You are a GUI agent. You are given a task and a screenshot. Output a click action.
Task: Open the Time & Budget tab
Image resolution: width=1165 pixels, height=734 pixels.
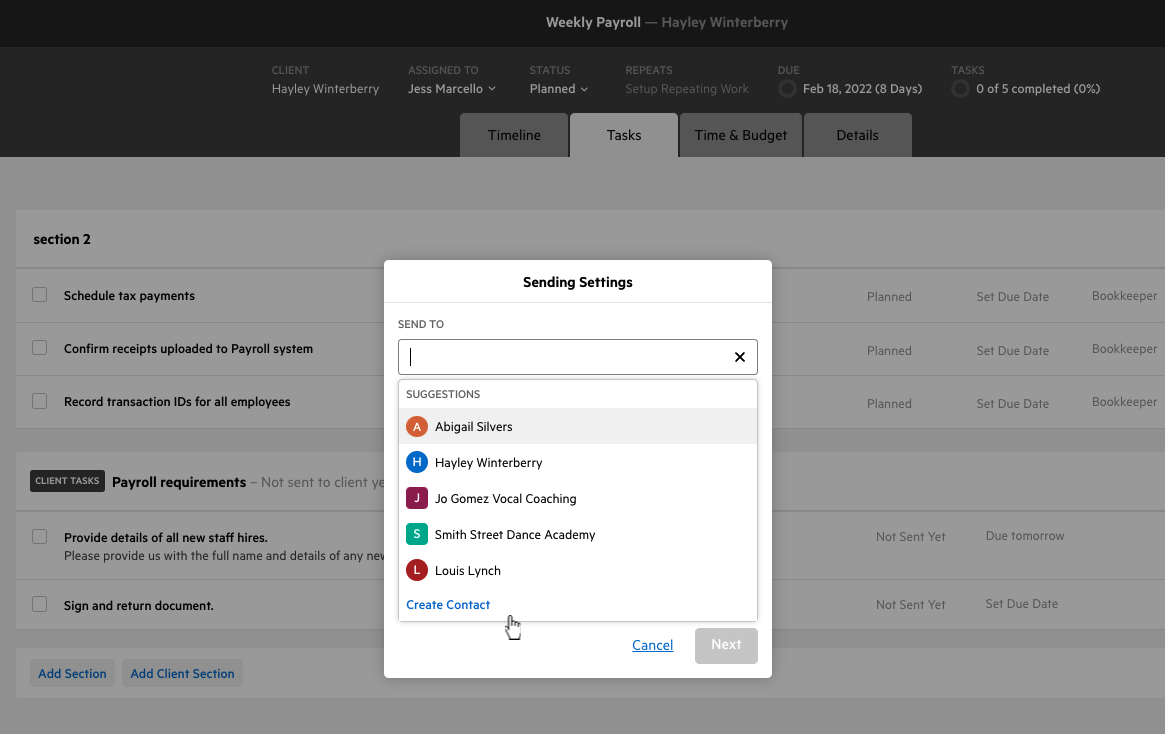(x=741, y=135)
